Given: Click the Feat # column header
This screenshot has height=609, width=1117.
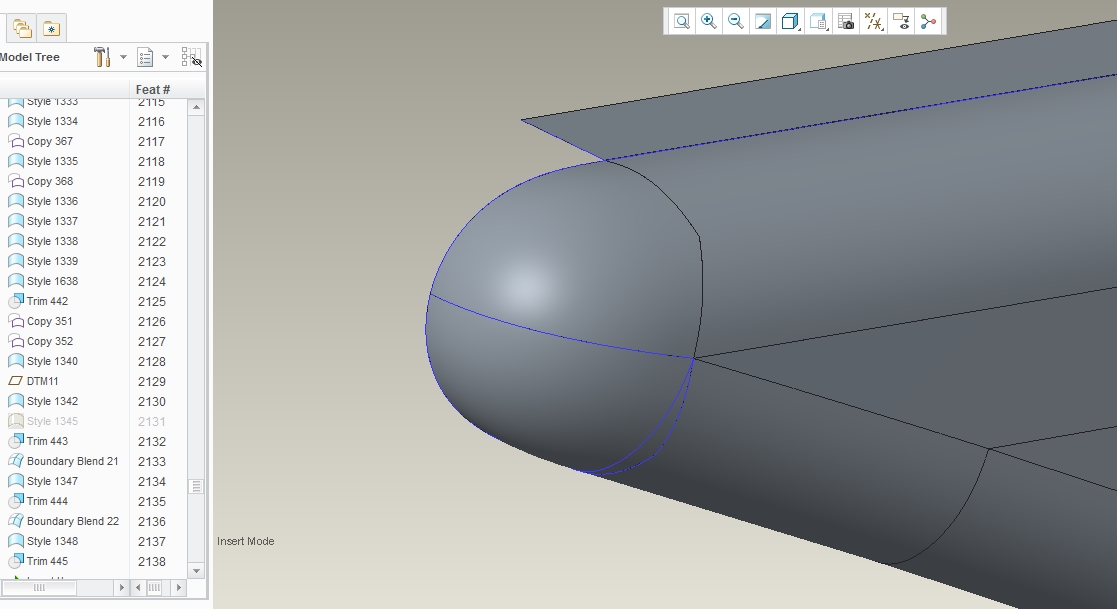Looking at the screenshot, I should click(152, 90).
